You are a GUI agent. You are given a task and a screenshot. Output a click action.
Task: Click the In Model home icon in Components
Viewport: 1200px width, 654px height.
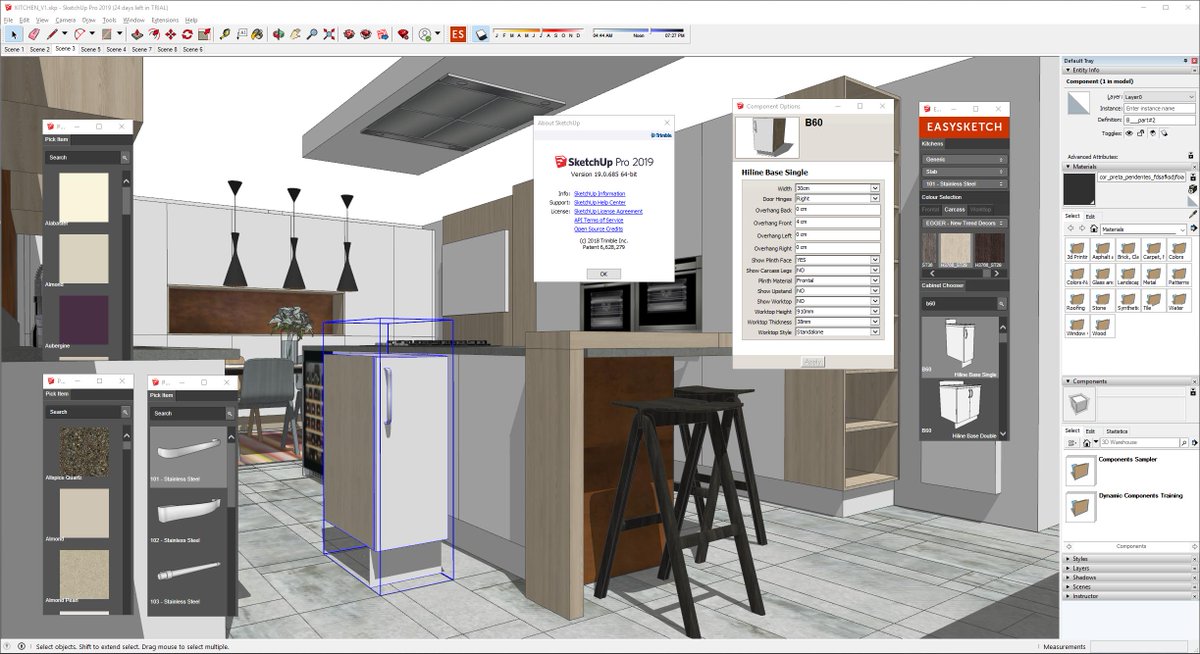click(x=1086, y=442)
